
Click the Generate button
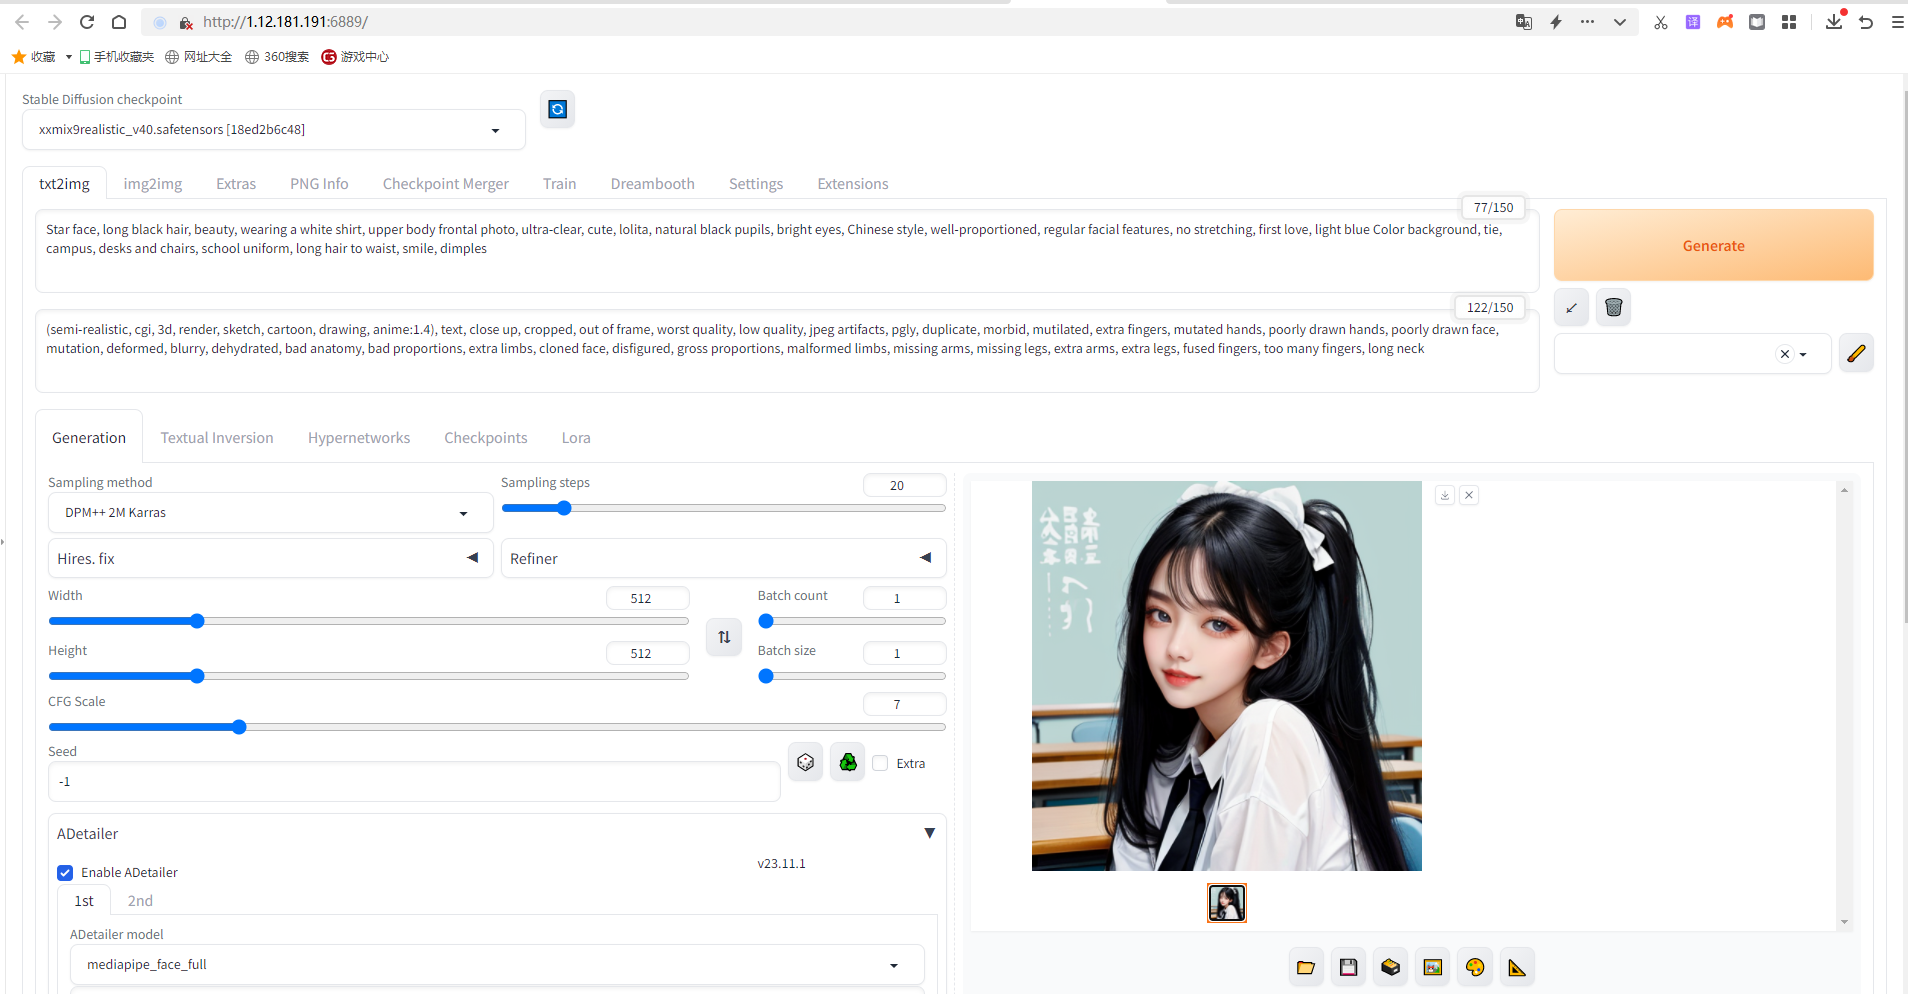click(x=1712, y=245)
